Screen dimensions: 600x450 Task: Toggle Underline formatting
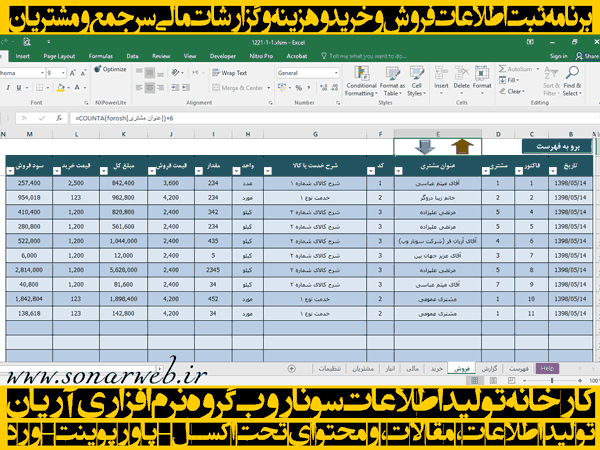tap(19, 88)
